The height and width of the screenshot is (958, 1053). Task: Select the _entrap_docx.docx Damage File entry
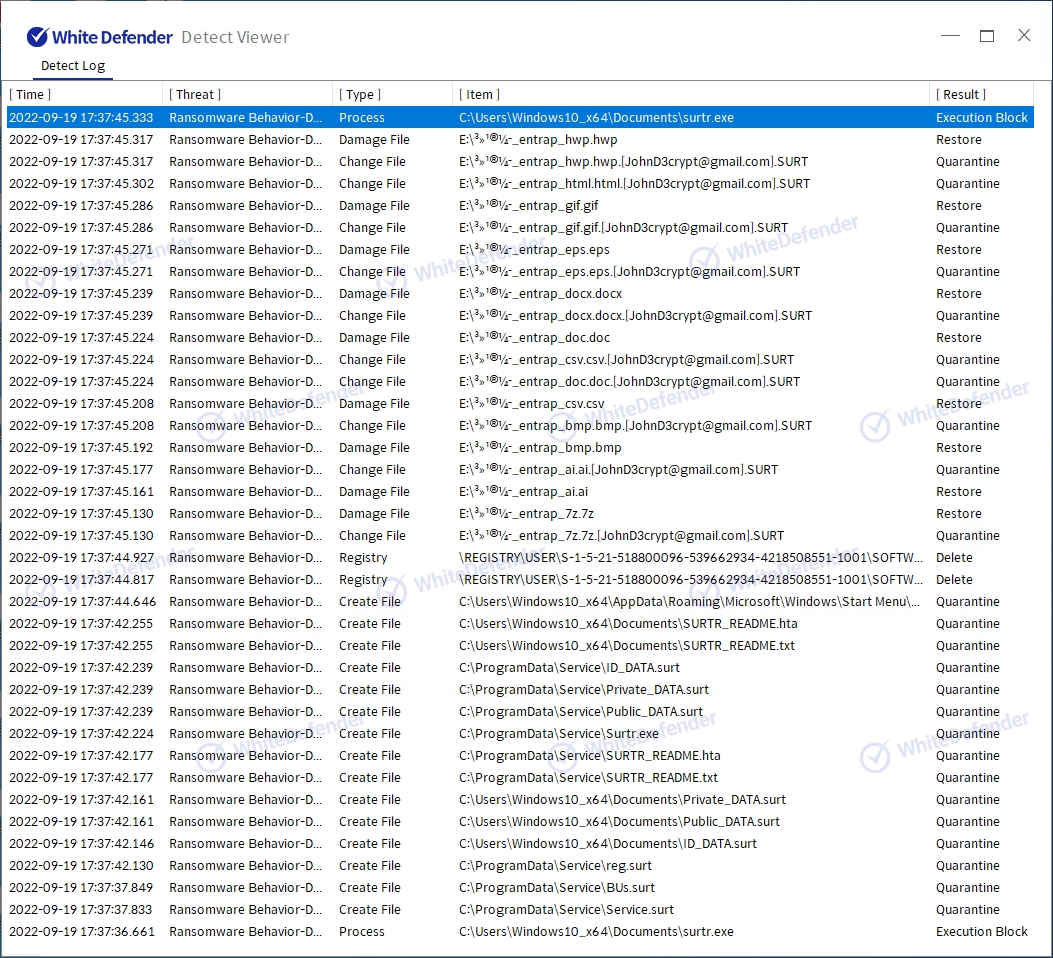520,293
